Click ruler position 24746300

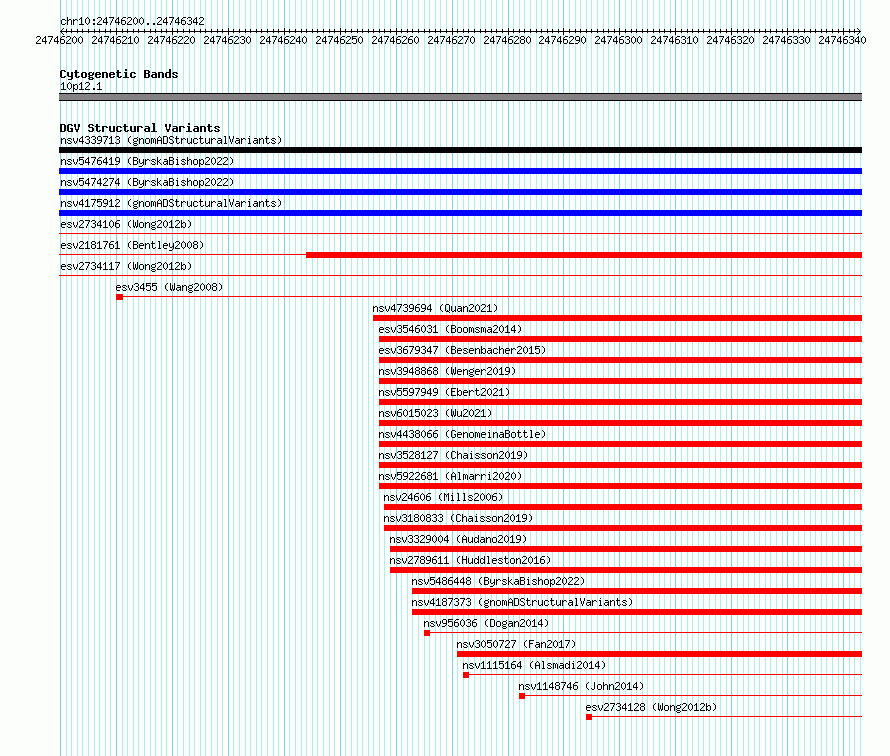tap(618, 40)
